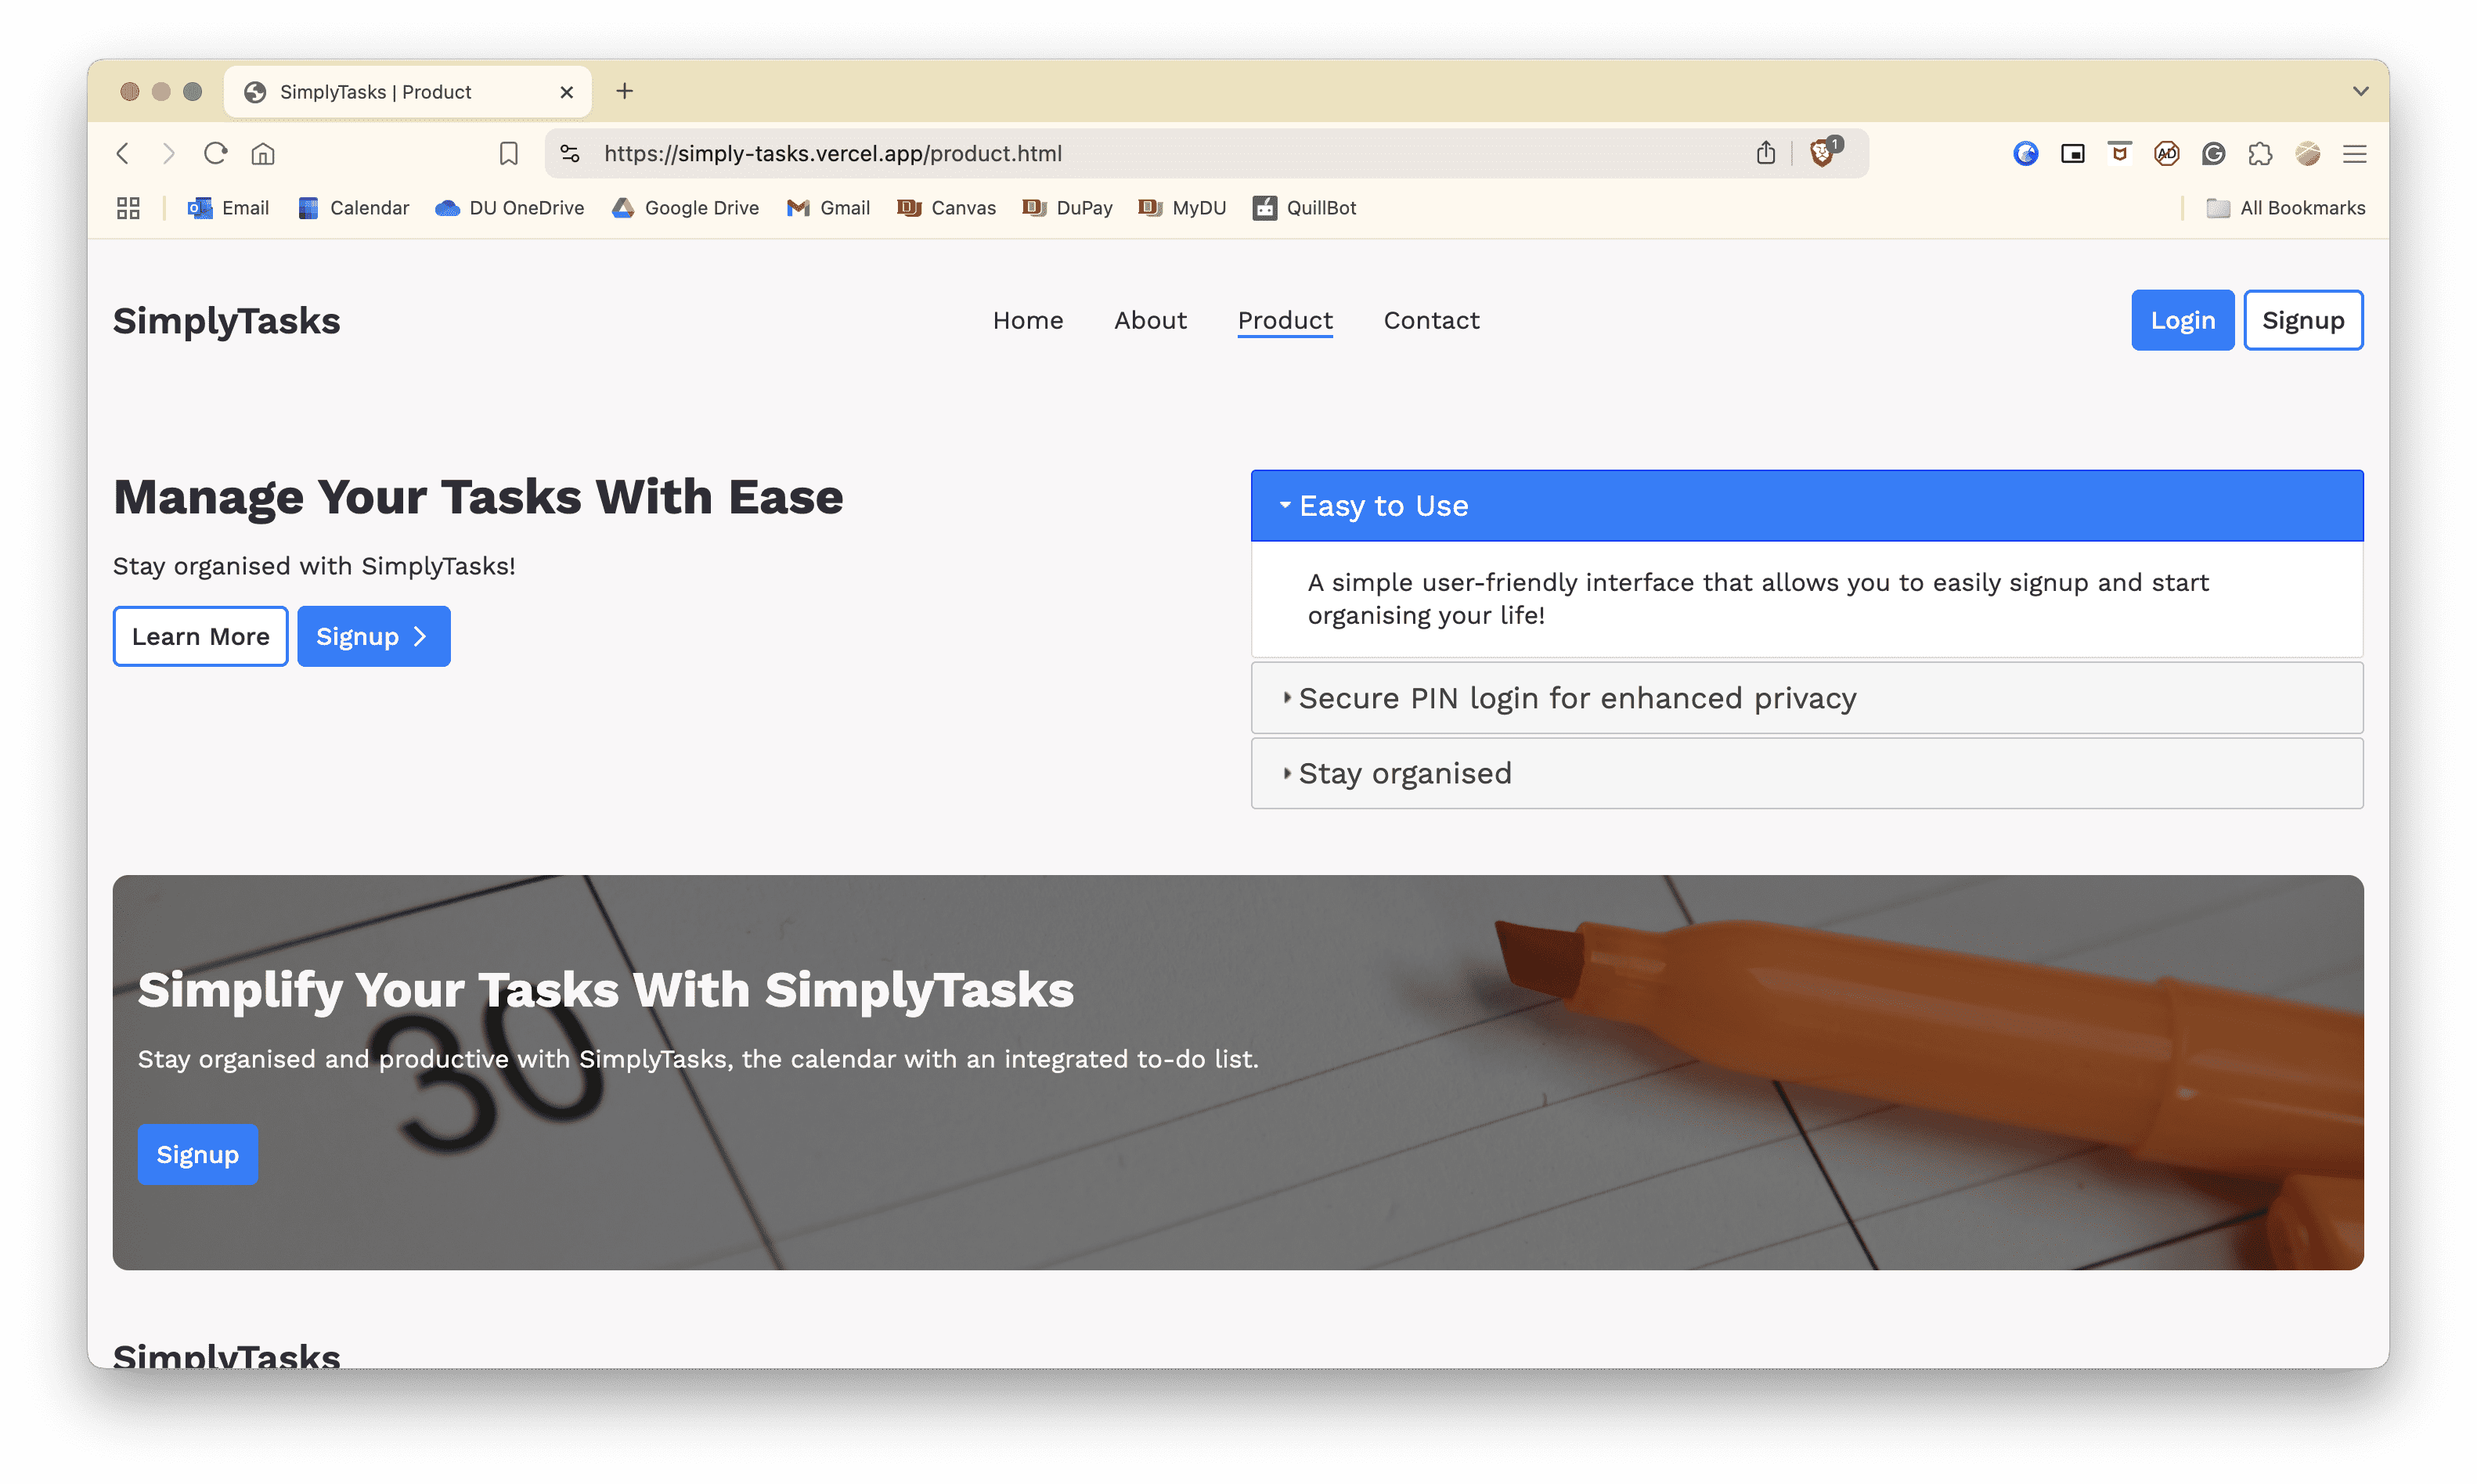
Task: Click the Learn More button
Action: tap(200, 636)
